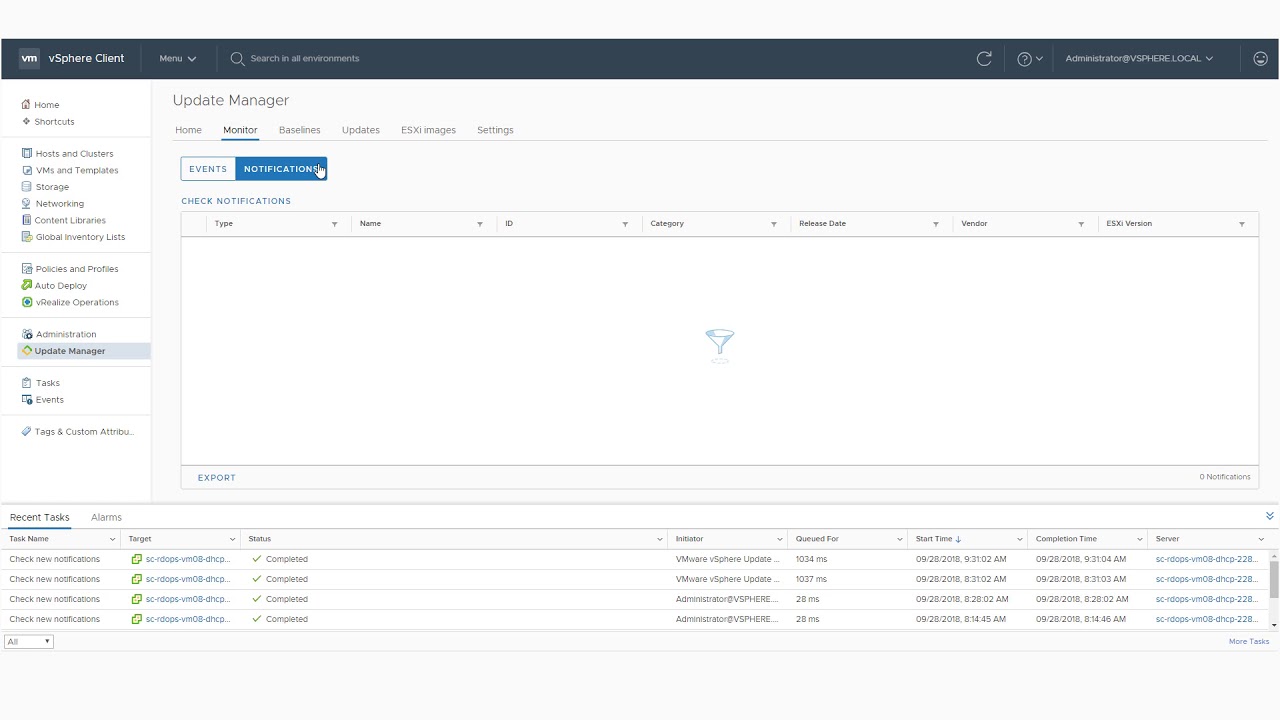The image size is (1280, 720).
Task: Click the smiley feedback icon
Action: pos(1260,59)
